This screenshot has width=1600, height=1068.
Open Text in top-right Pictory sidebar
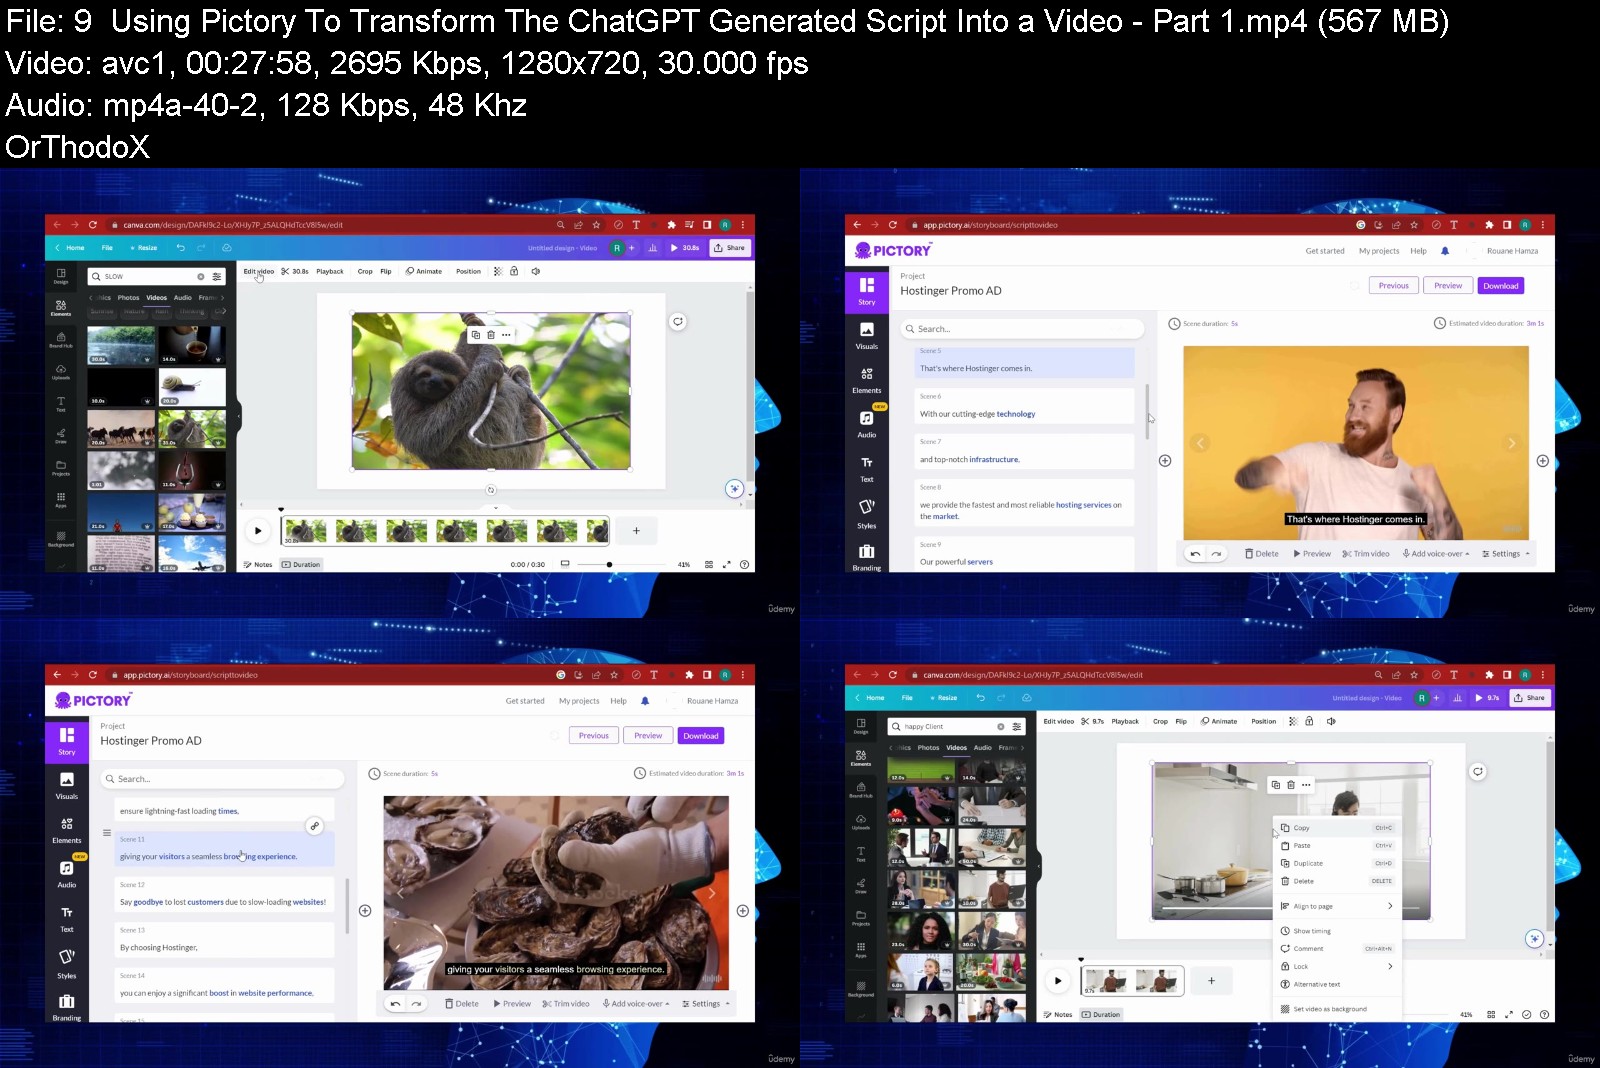[x=867, y=469]
